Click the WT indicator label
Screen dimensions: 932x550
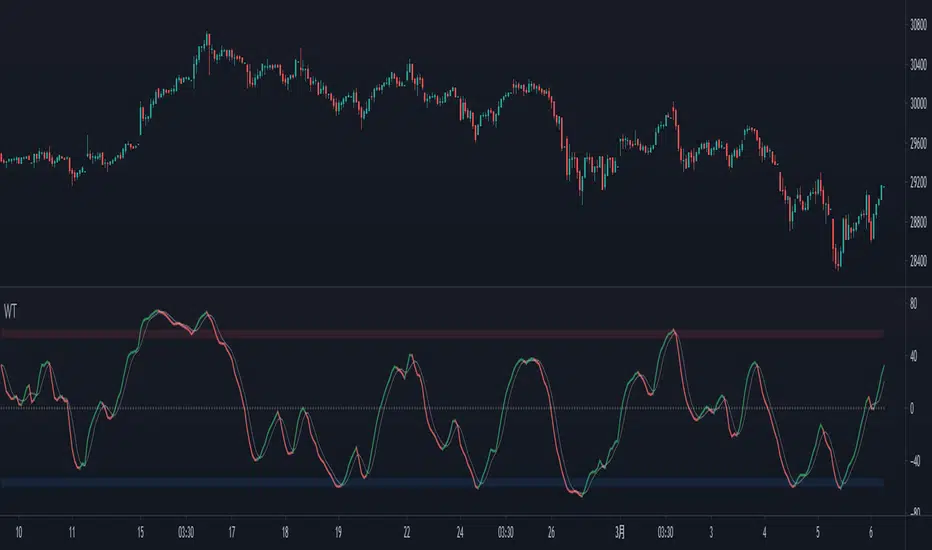[x=10, y=311]
